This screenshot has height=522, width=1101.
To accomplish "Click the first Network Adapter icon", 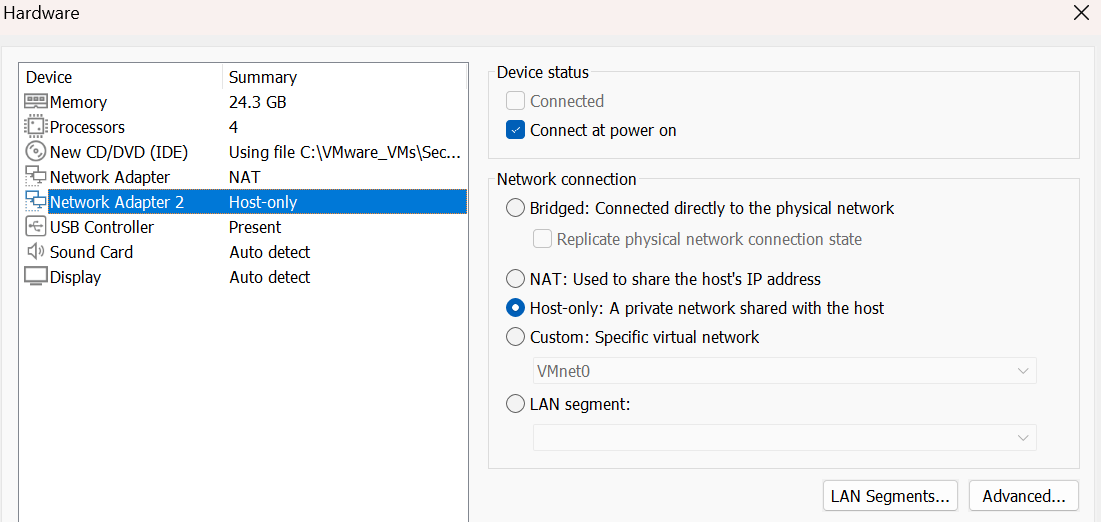I will click(36, 177).
